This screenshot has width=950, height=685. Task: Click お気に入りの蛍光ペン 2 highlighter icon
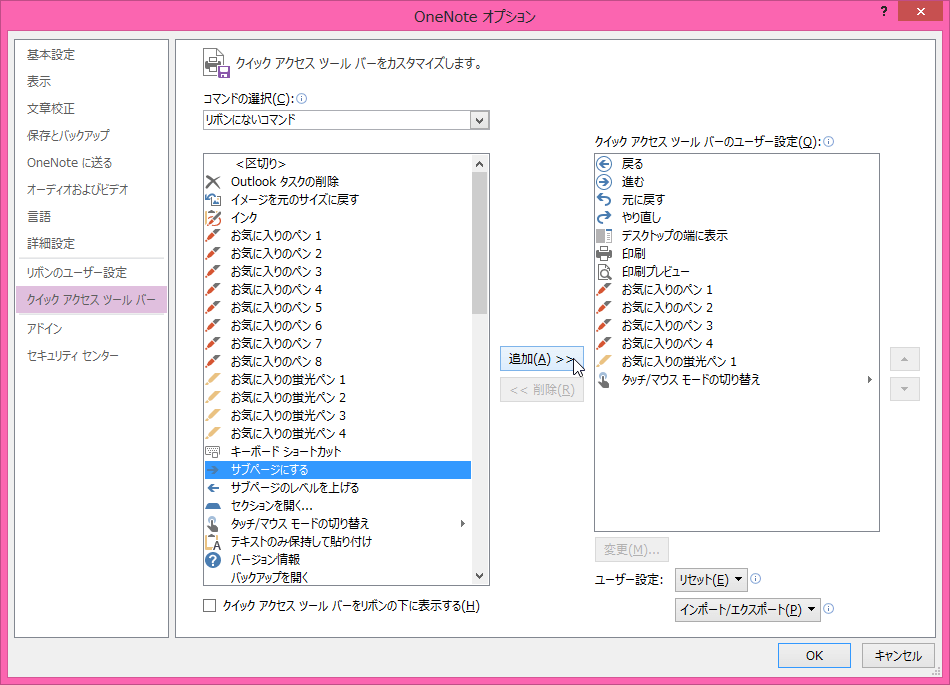tap(213, 397)
